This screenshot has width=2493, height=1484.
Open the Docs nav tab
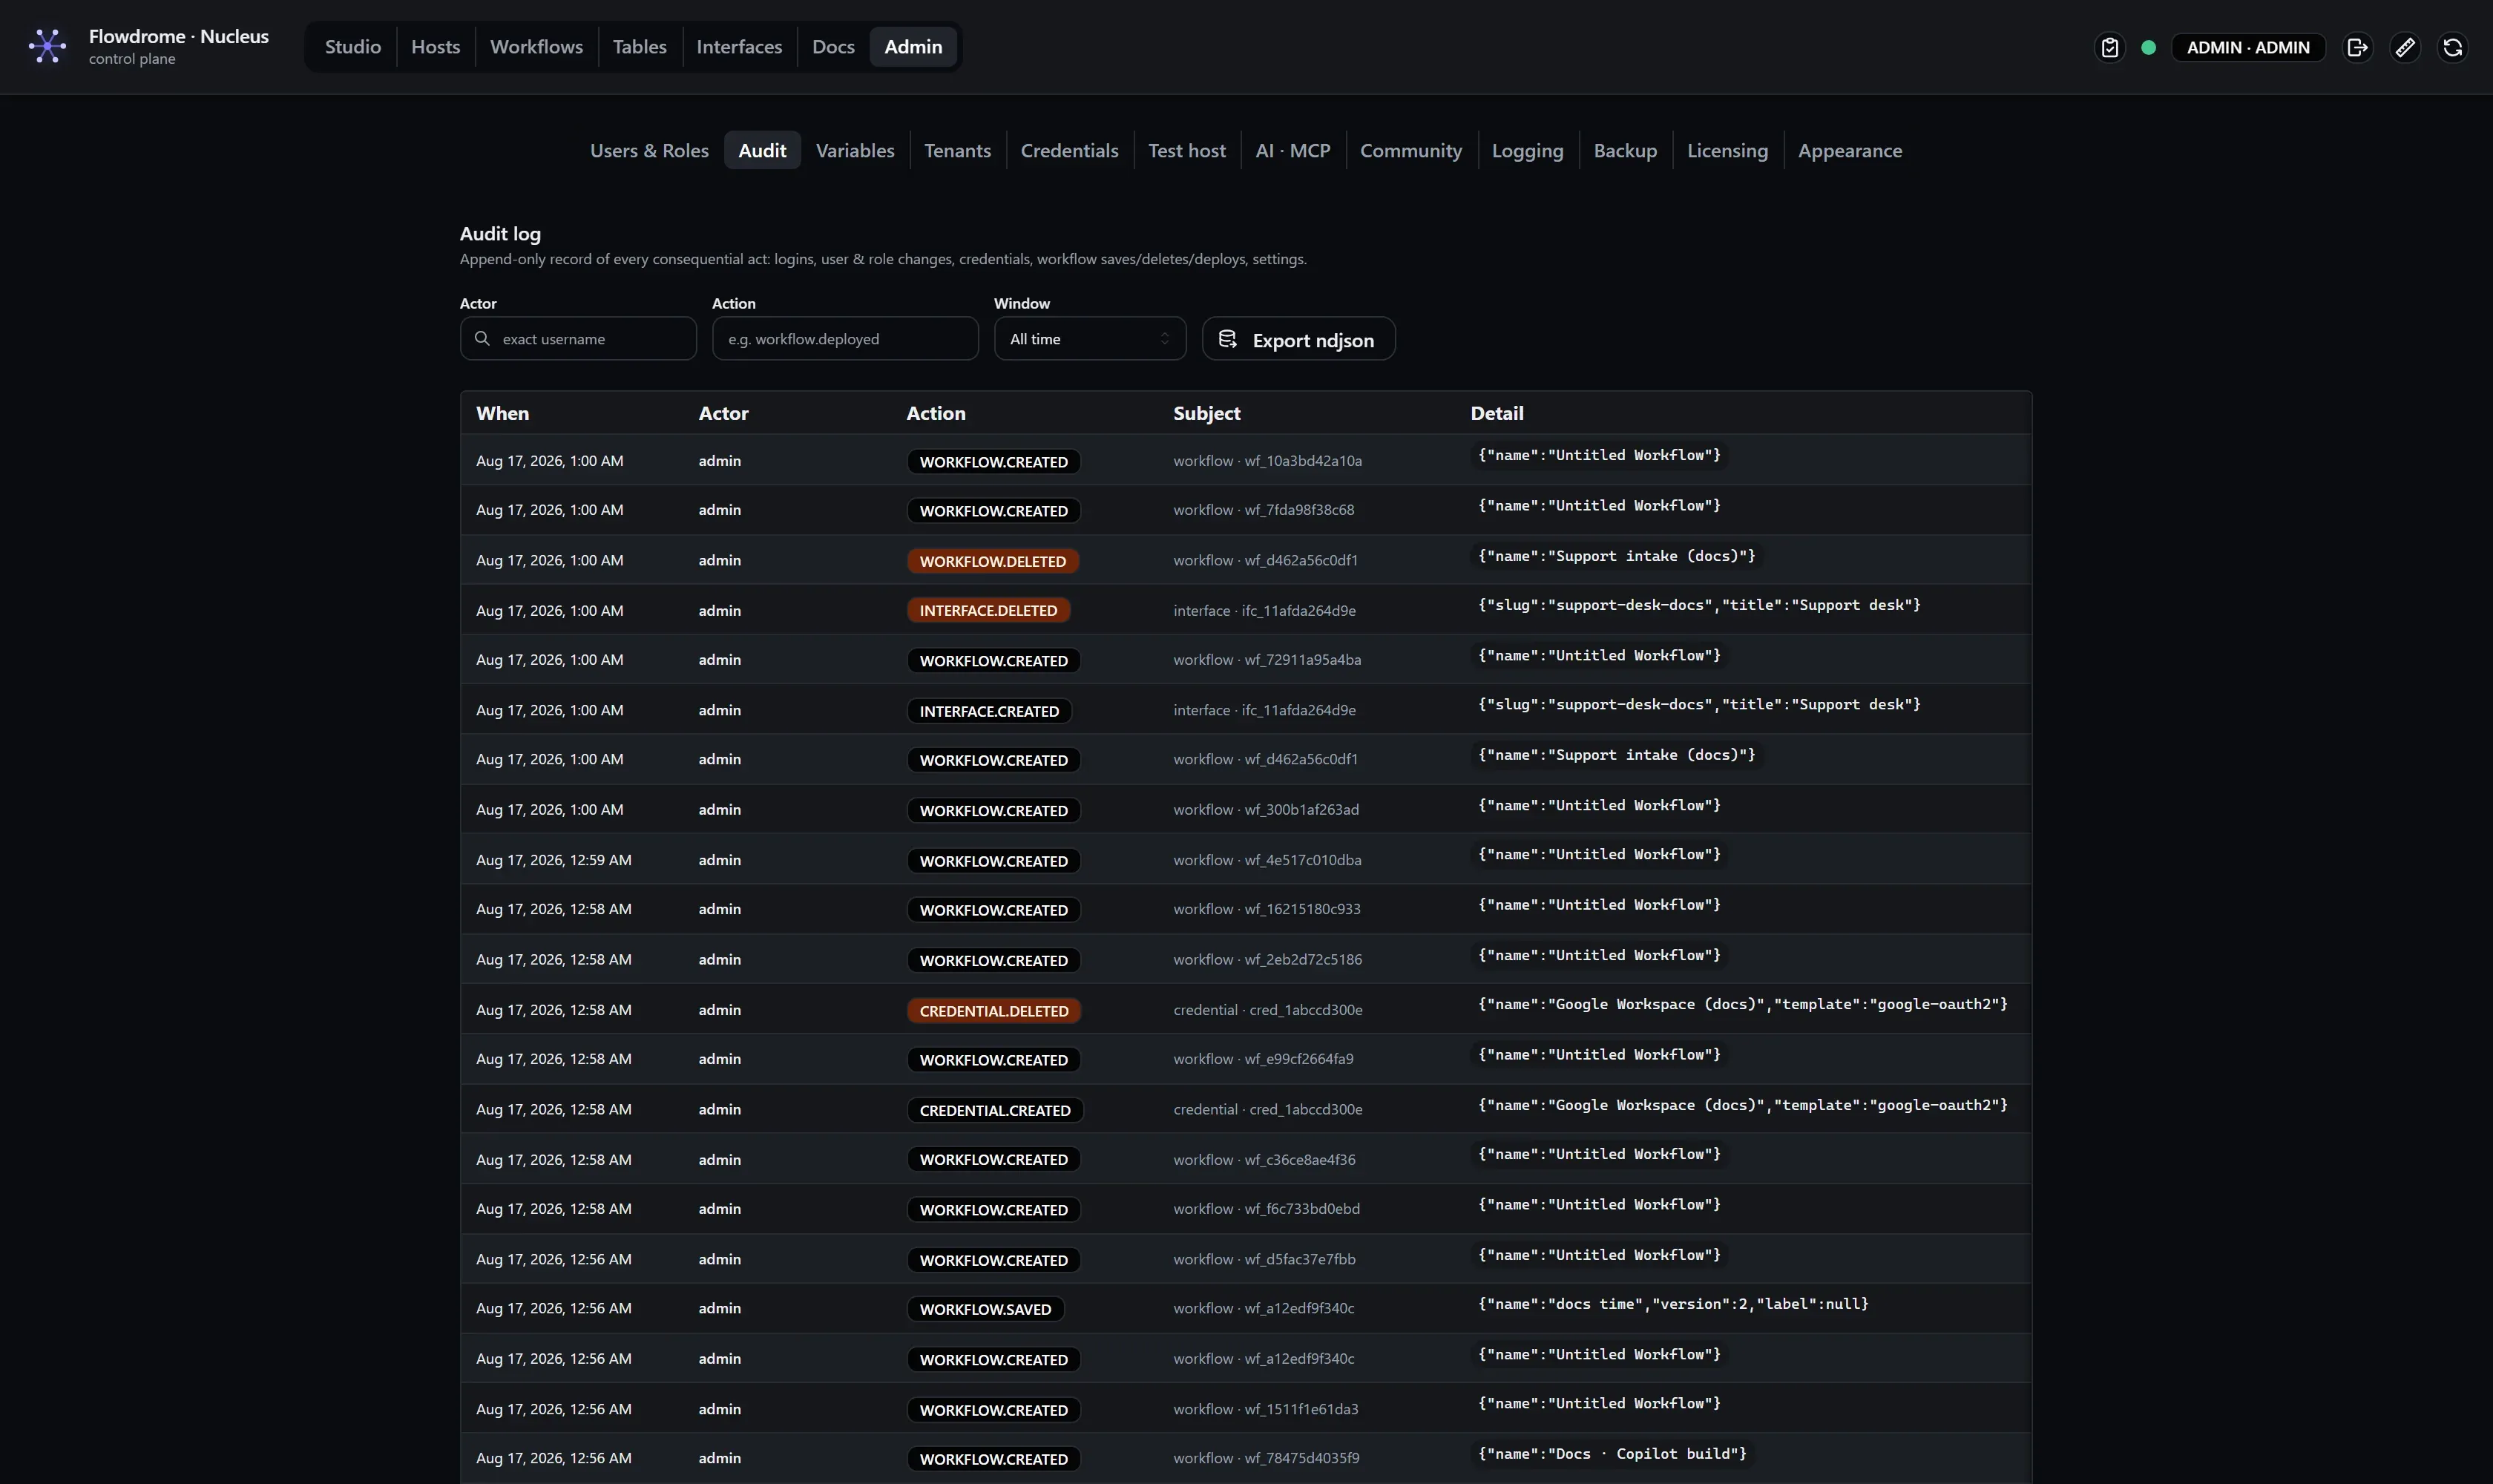833,47
